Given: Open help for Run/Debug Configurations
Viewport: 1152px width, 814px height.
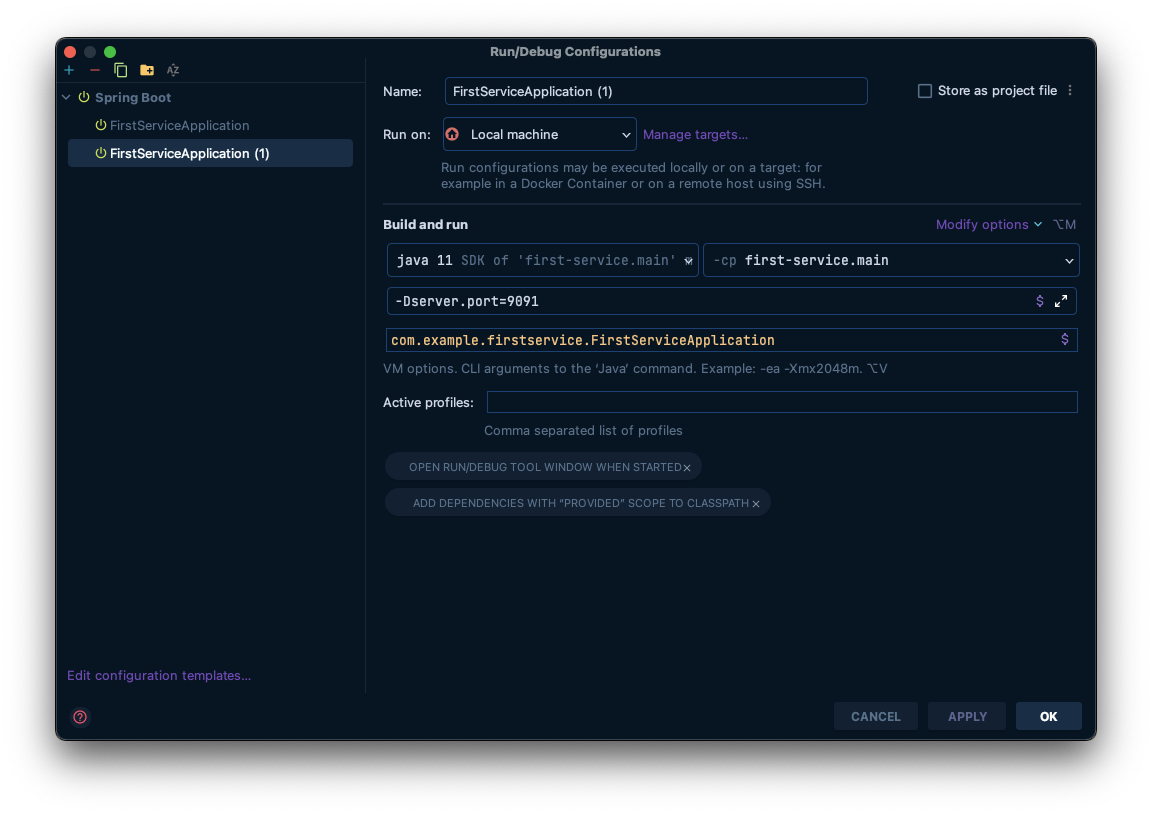Looking at the screenshot, I should pyautogui.click(x=79, y=716).
